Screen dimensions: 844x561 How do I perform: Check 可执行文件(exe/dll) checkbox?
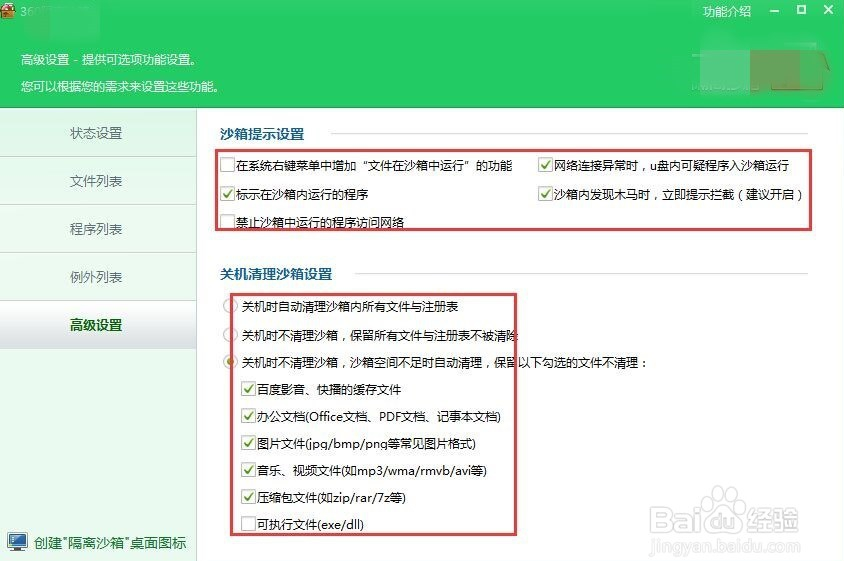point(248,524)
